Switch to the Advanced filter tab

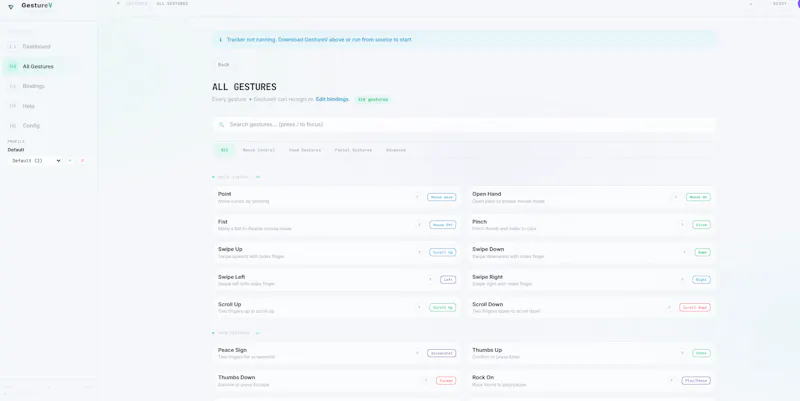[396, 150]
